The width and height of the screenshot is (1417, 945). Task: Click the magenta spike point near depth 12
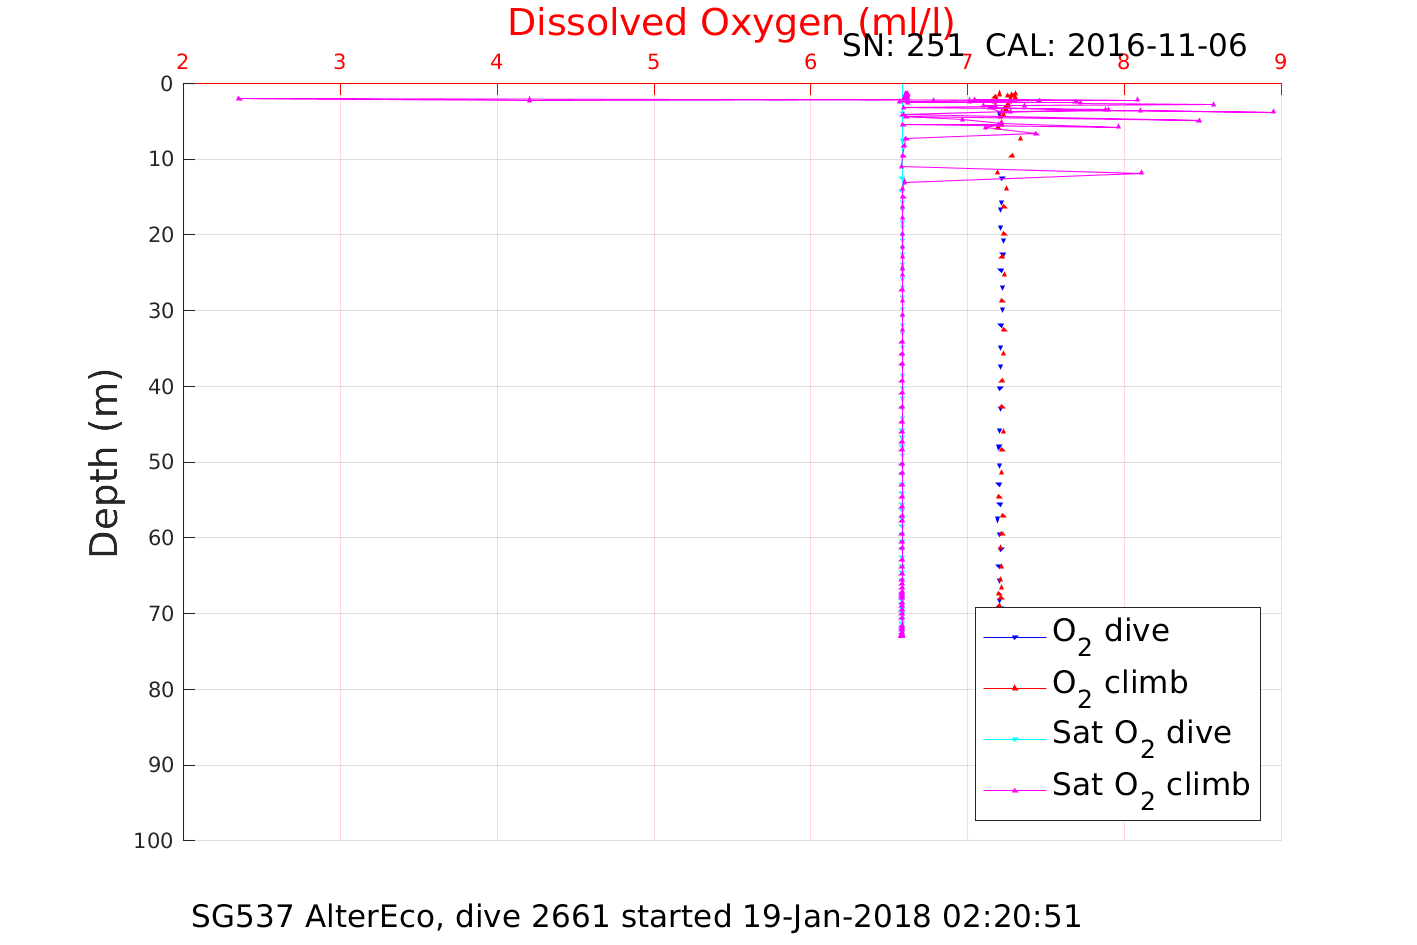[1141, 172]
